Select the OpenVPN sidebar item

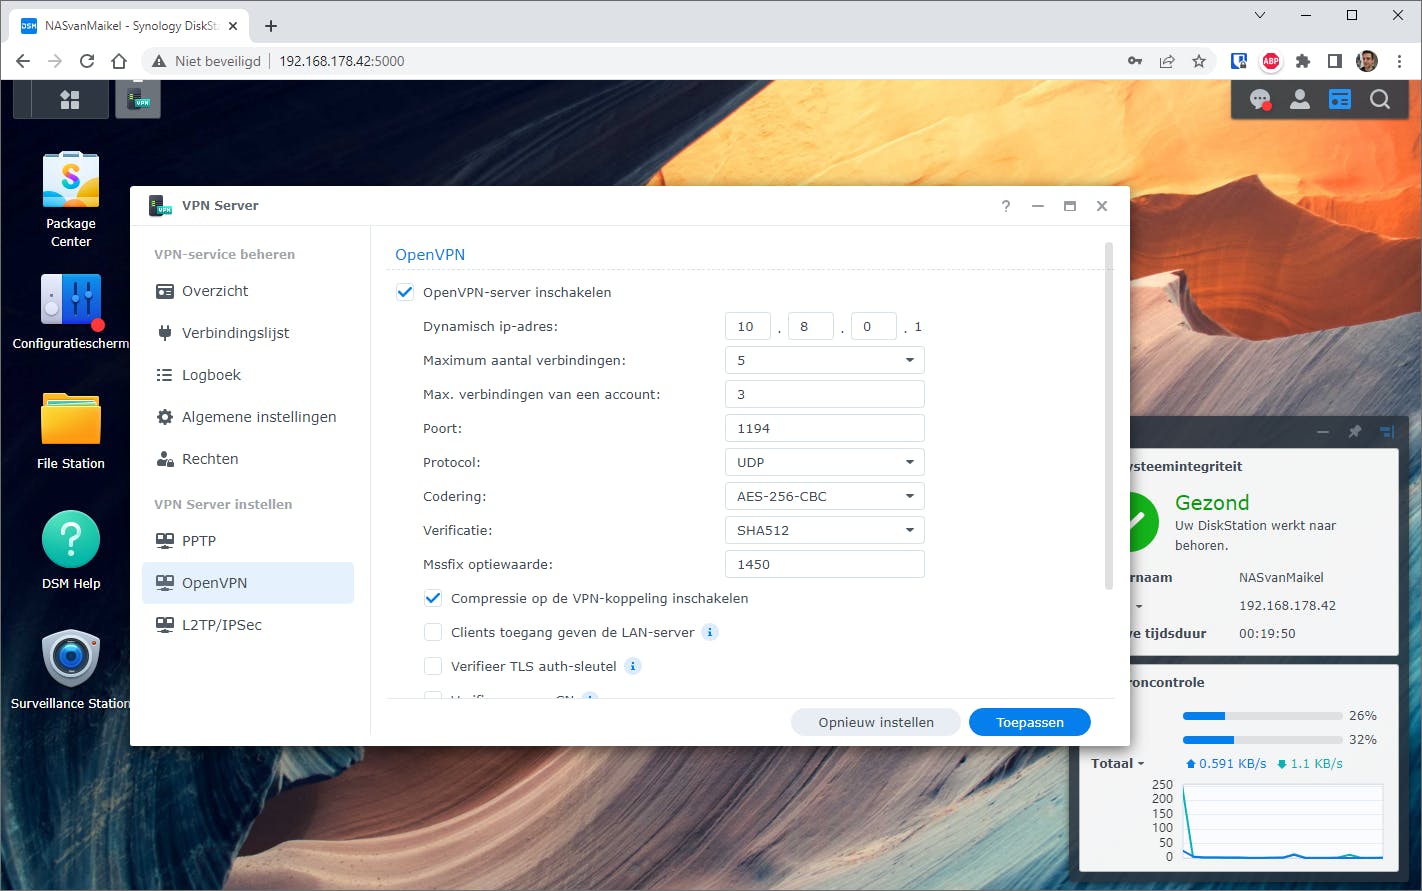(x=248, y=583)
